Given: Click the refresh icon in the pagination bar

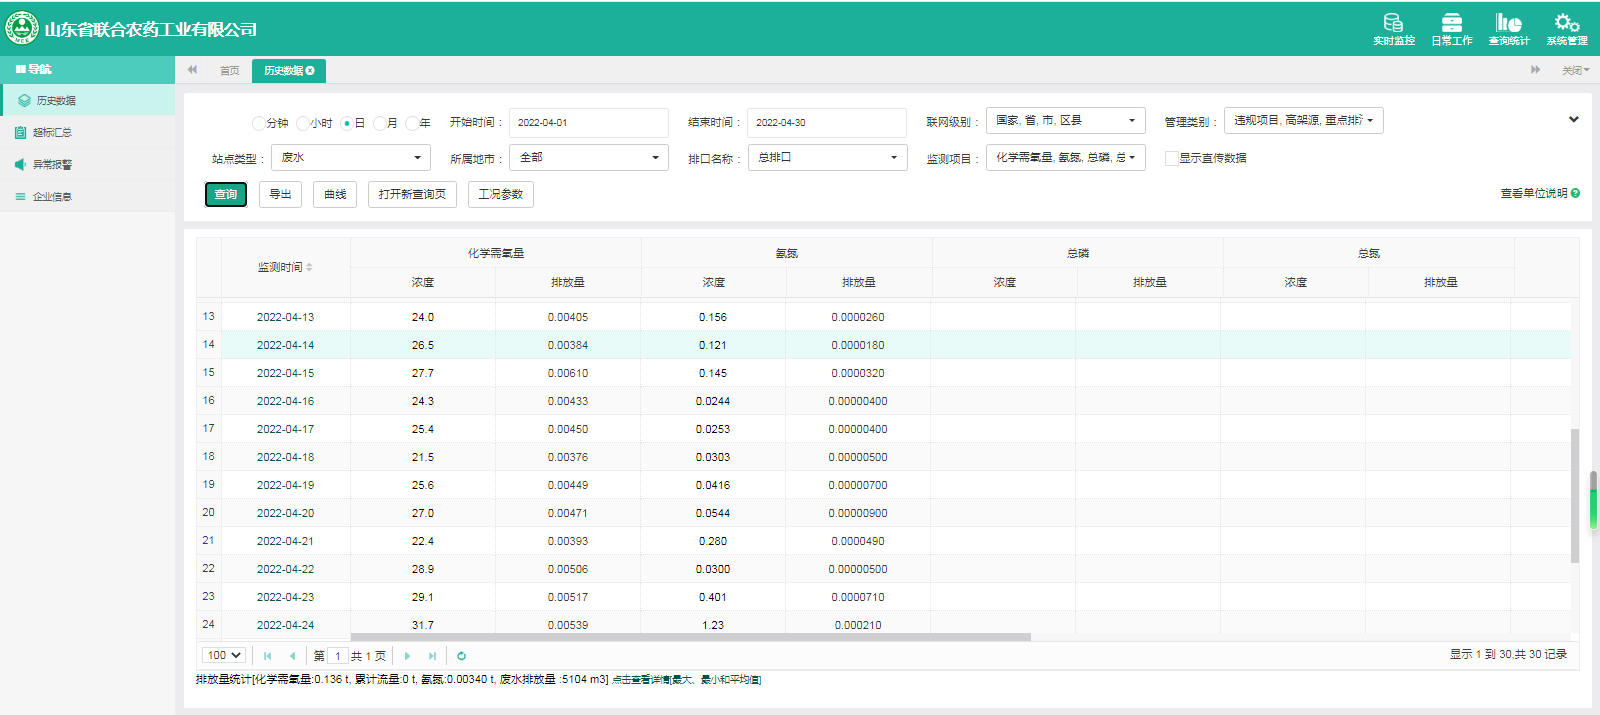Looking at the screenshot, I should click(461, 656).
